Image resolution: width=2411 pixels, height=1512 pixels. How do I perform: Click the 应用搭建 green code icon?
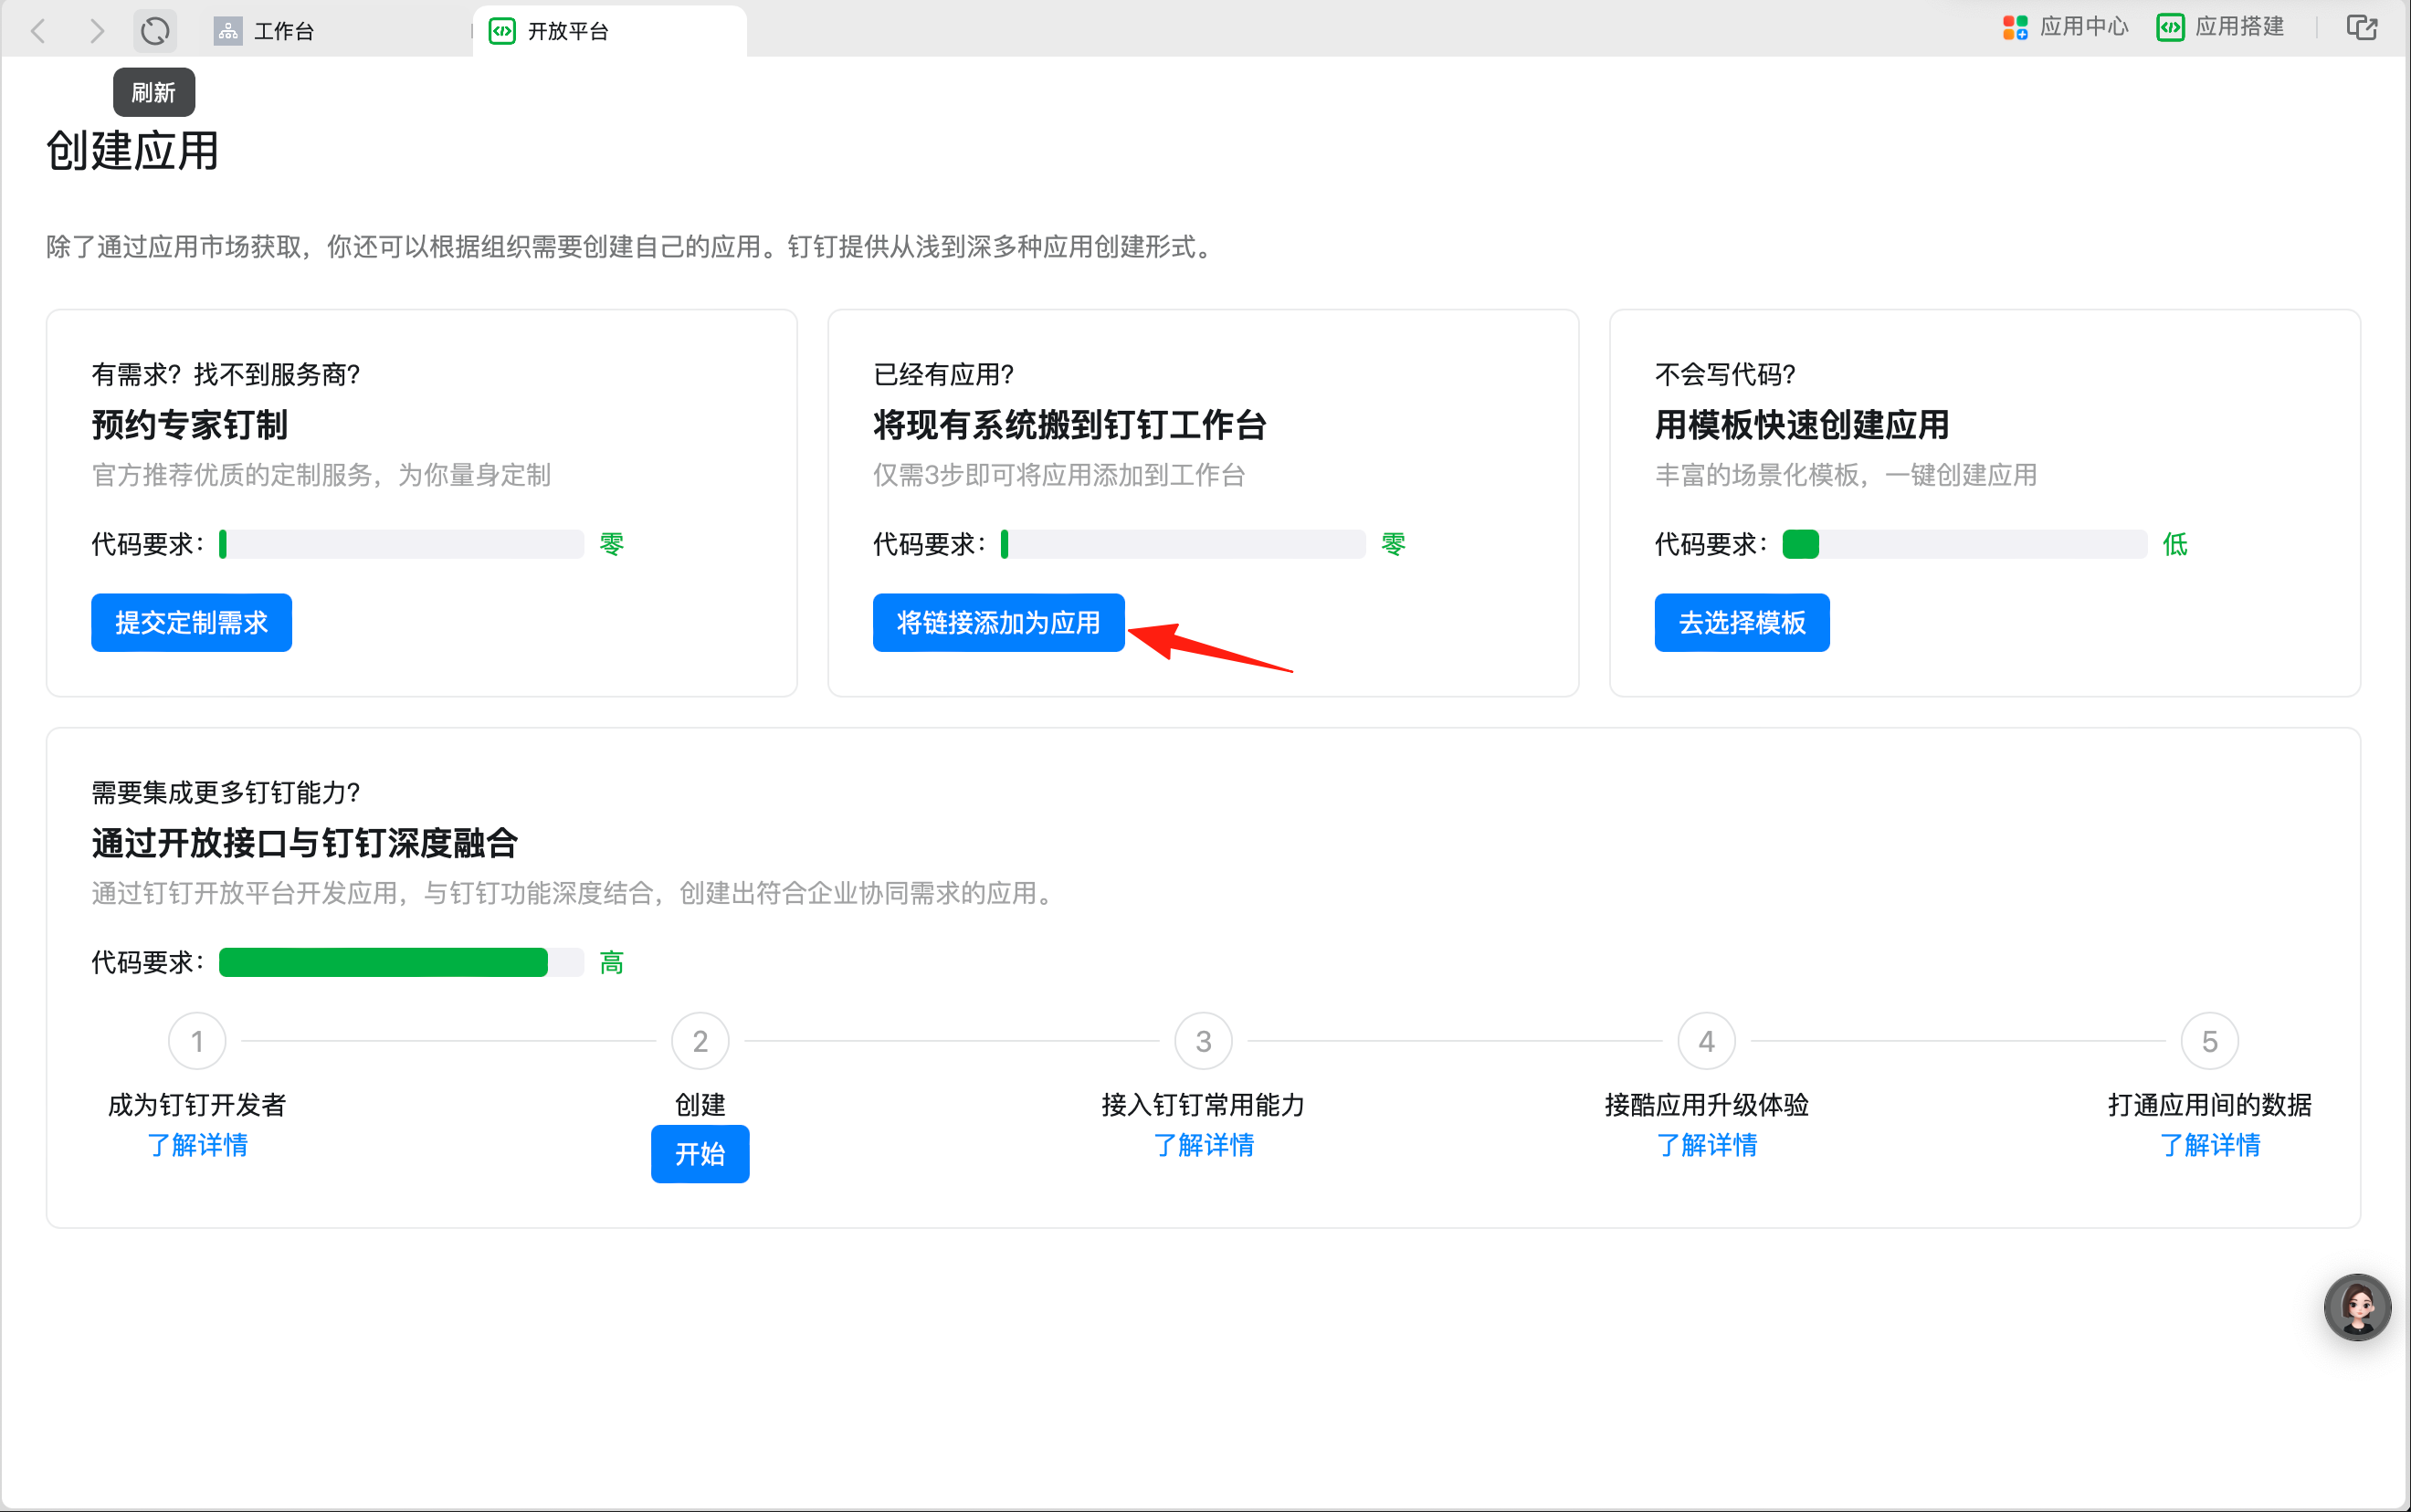[2170, 27]
